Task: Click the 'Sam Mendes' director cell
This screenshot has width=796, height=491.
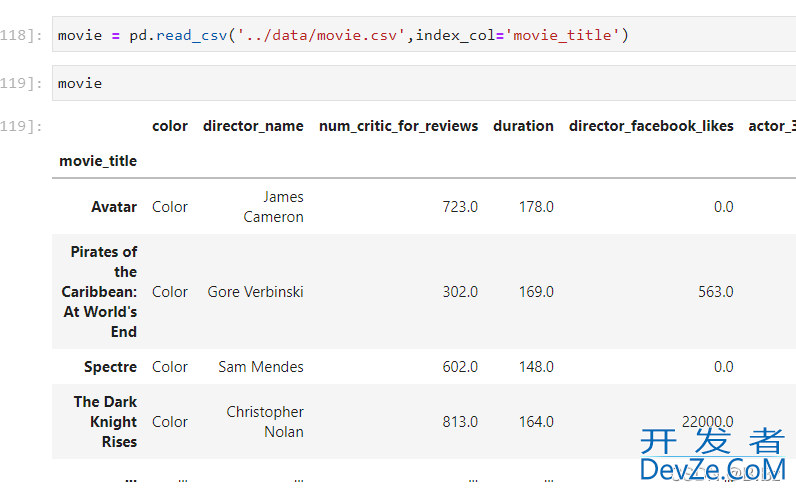Action: pos(261,367)
